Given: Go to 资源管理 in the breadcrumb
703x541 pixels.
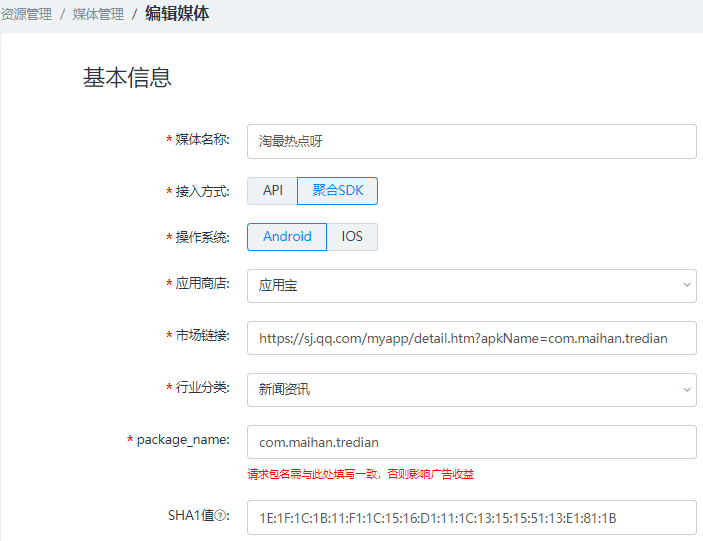Looking at the screenshot, I should tap(27, 14).
